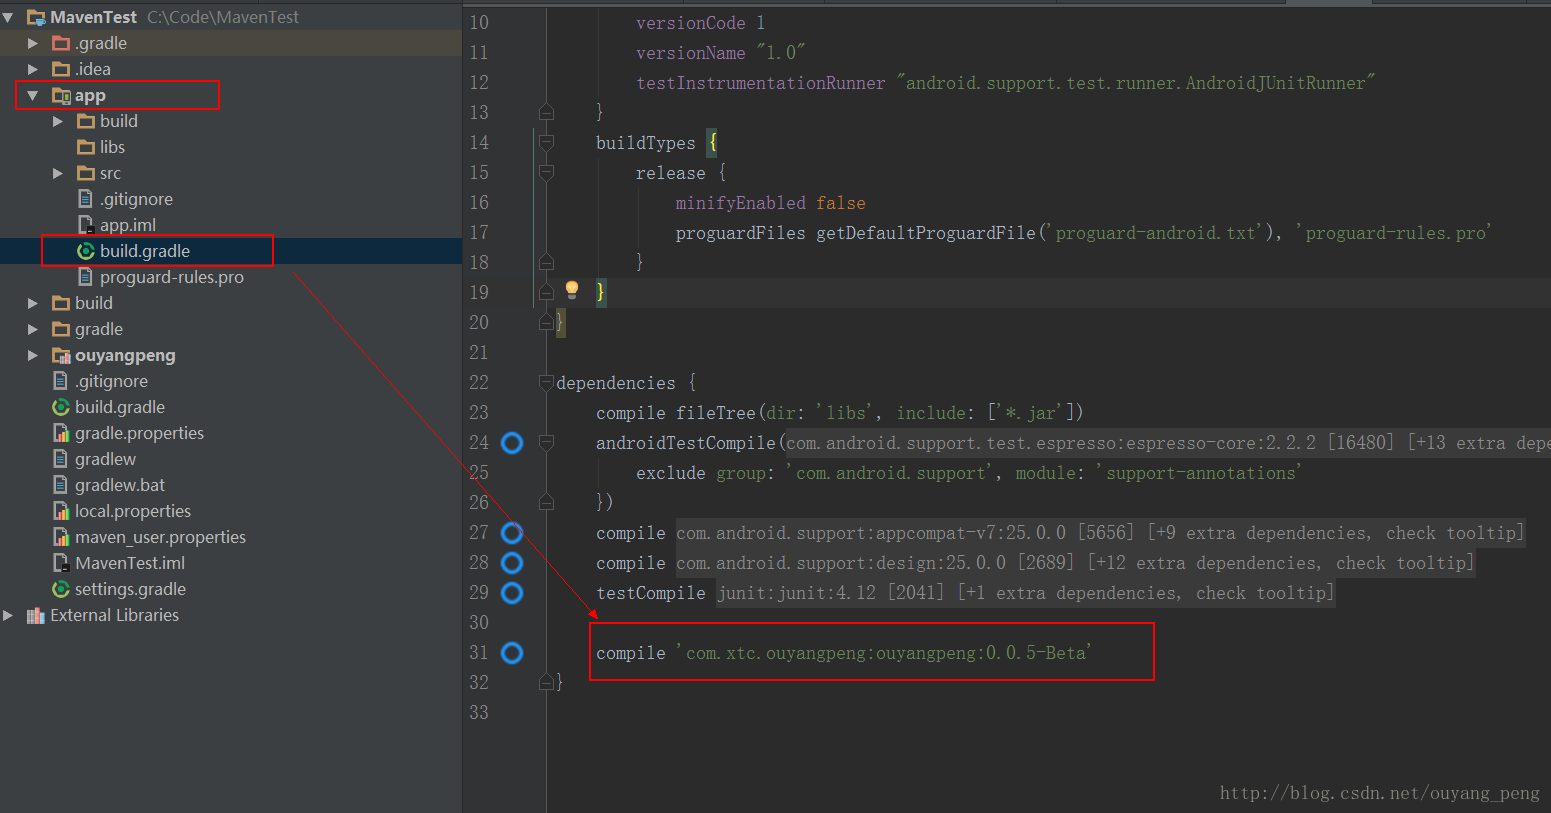Viewport: 1551px width, 813px height.
Task: Click the app .gitignore file icon
Action: point(86,199)
